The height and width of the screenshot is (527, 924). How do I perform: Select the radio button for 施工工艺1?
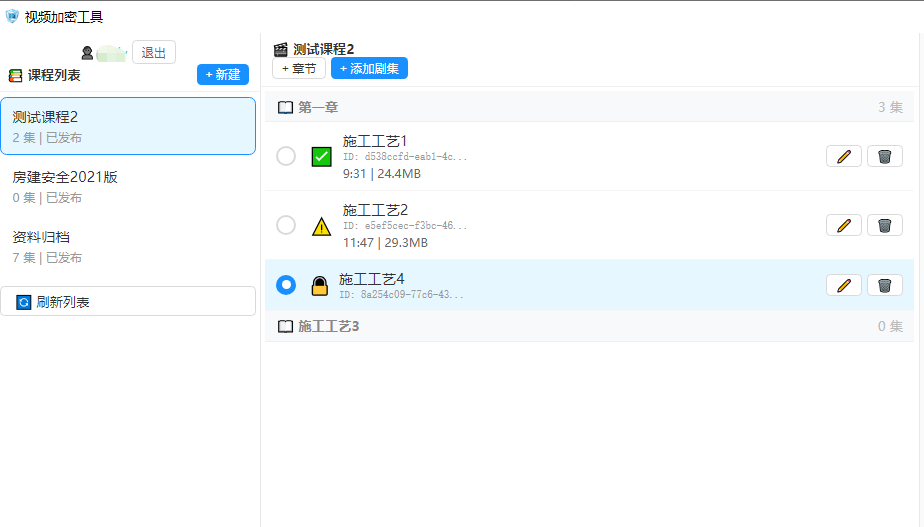coord(286,156)
